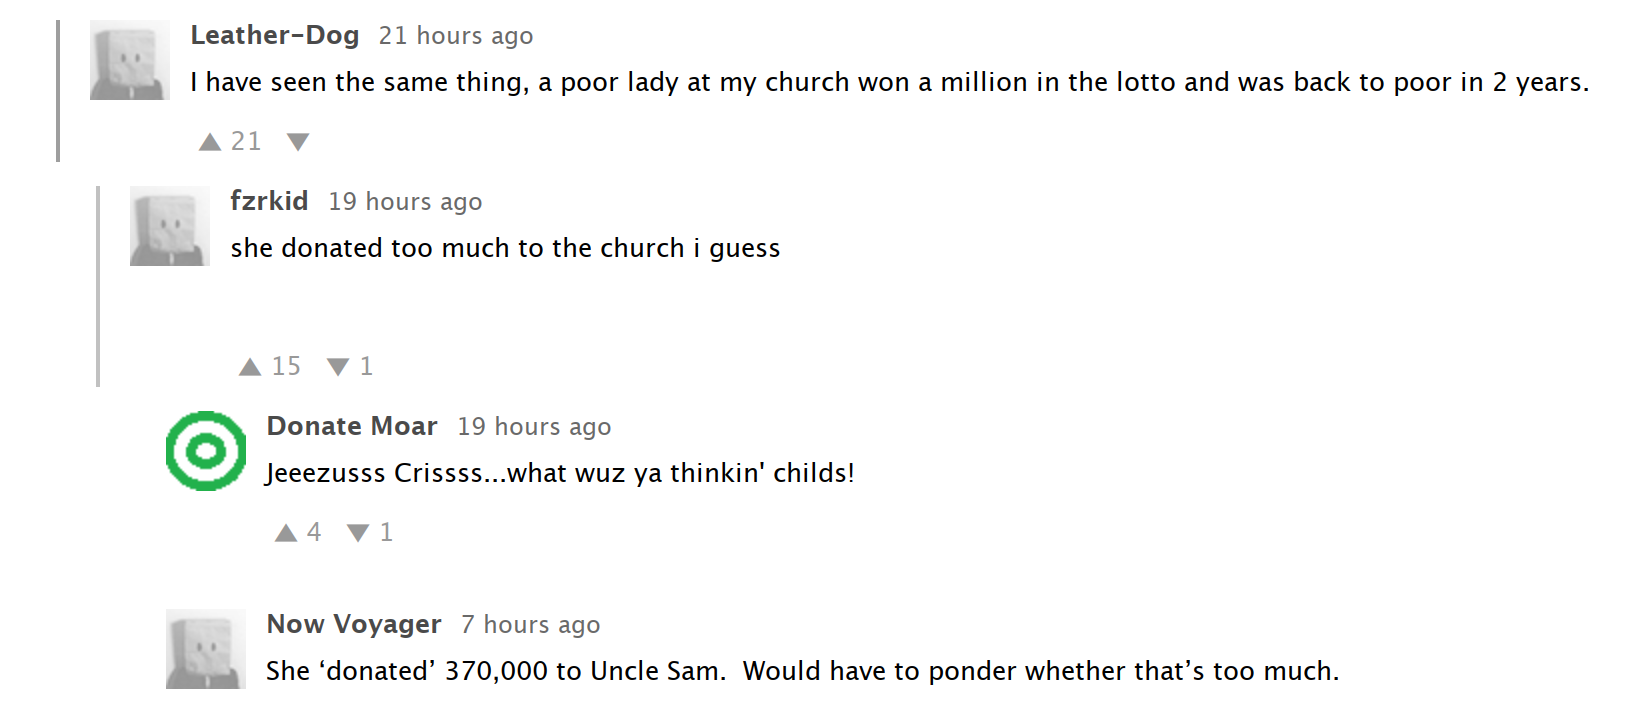
Task: Click Leather-Dog's avatar image
Action: 130,60
